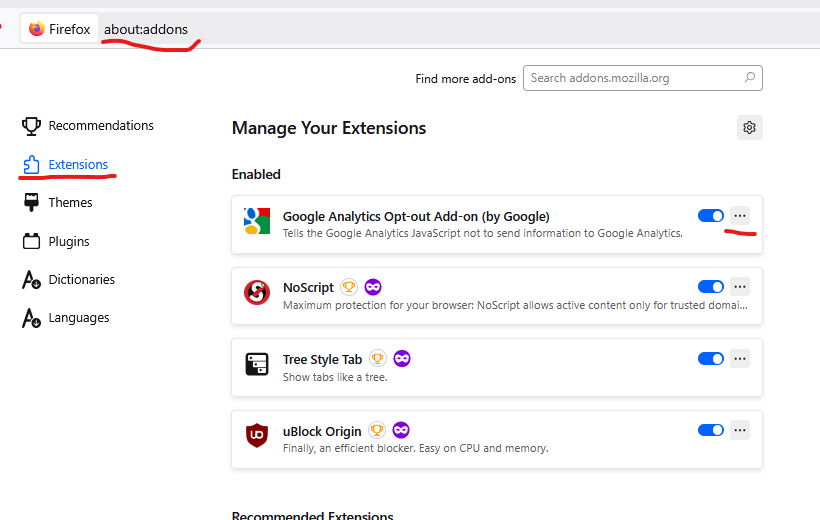The image size is (820, 520).
Task: Click the Recommendations trophy icon
Action: click(31, 126)
